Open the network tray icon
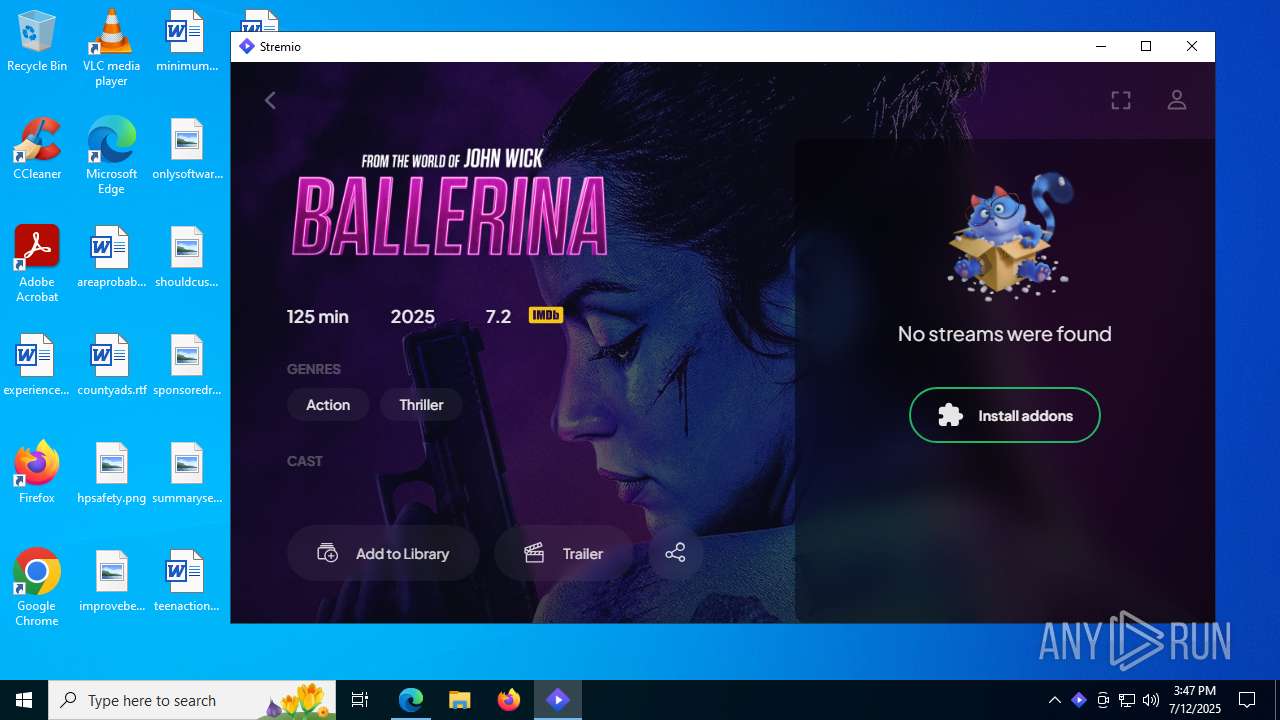 [1127, 700]
